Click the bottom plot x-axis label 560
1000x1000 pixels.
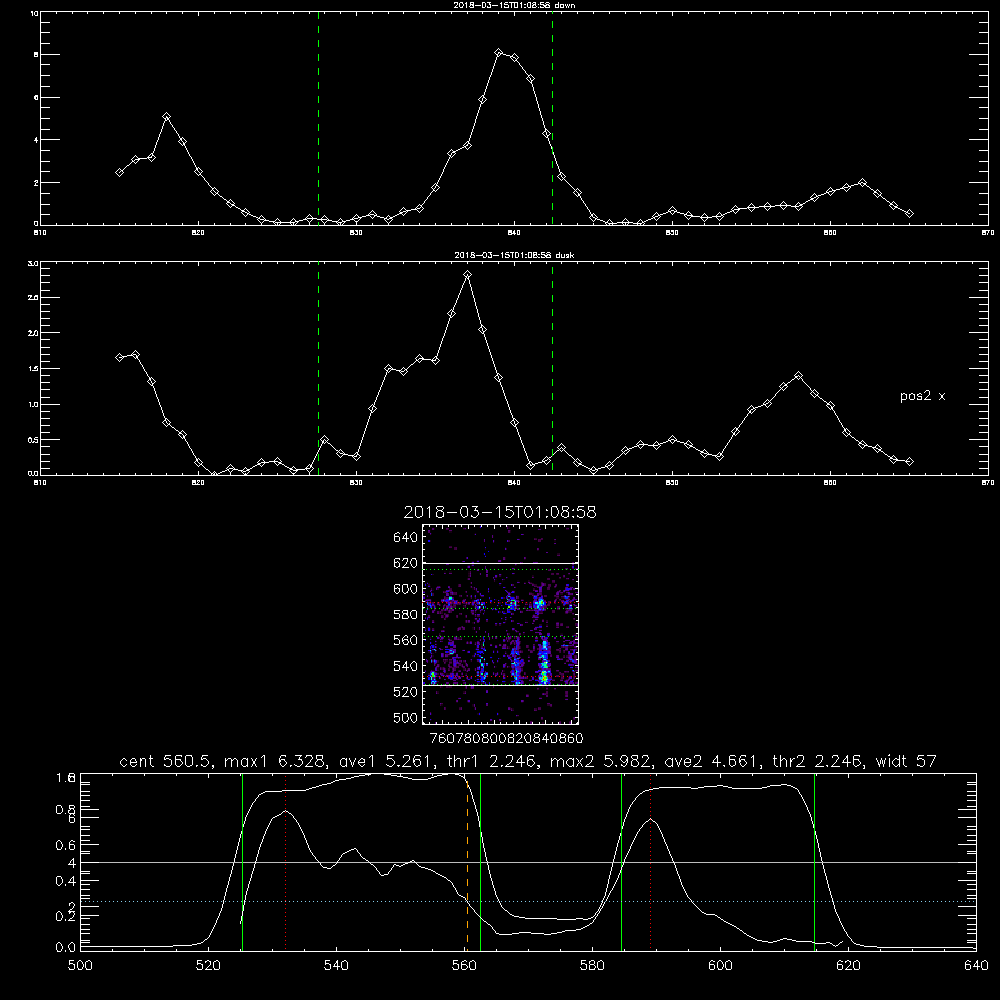[464, 966]
